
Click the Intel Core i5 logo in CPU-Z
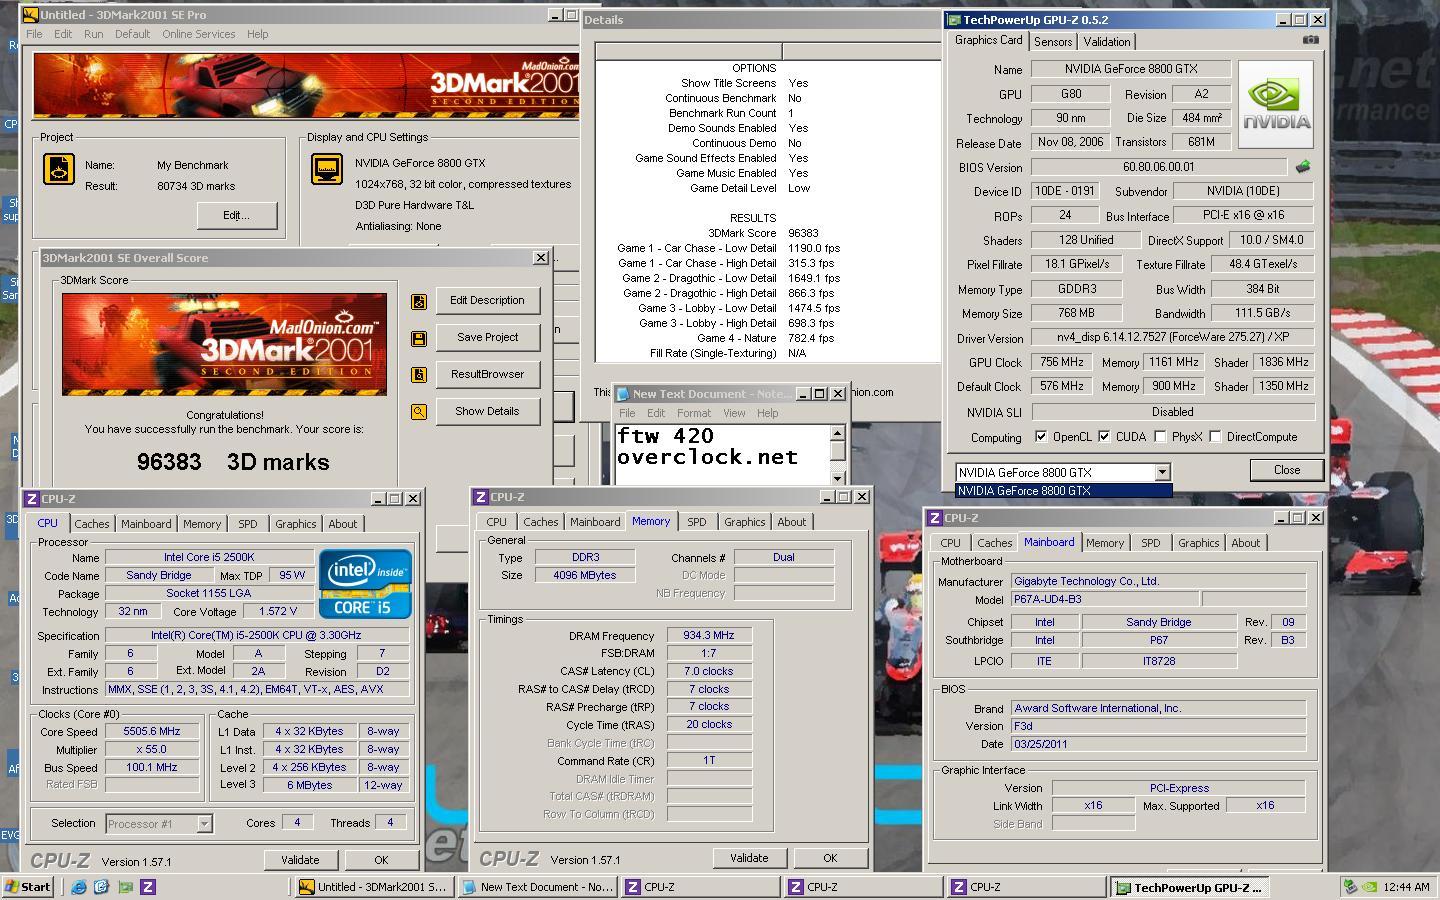[365, 583]
